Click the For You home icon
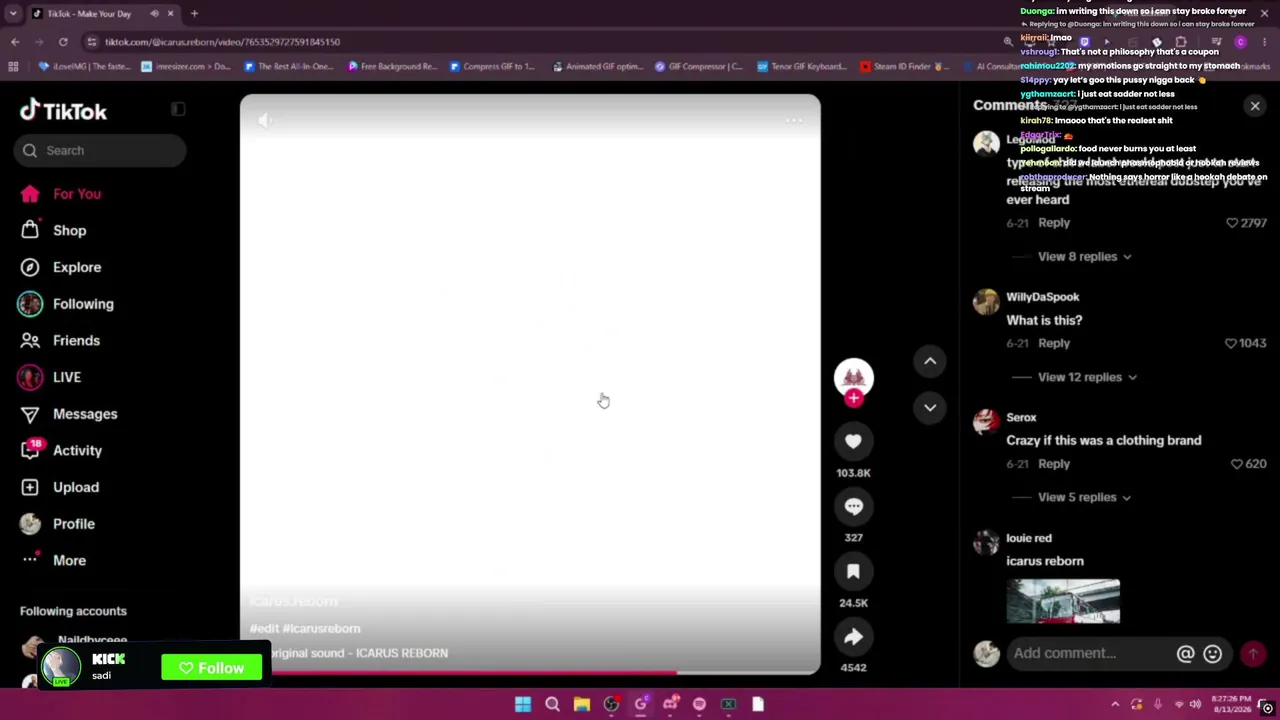This screenshot has height=720, width=1280. click(30, 194)
